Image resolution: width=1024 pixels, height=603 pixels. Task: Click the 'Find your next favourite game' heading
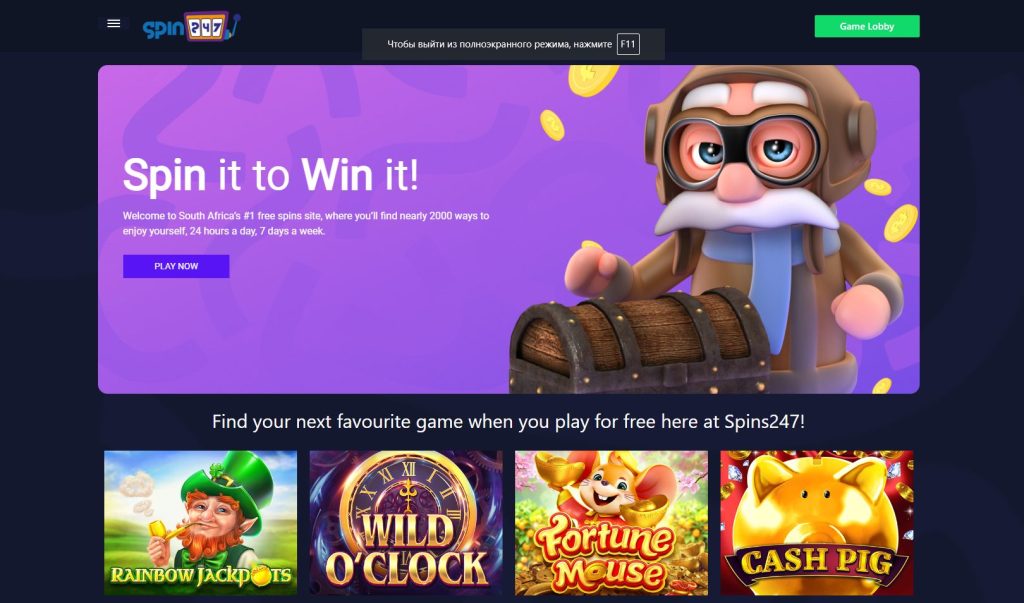[508, 421]
